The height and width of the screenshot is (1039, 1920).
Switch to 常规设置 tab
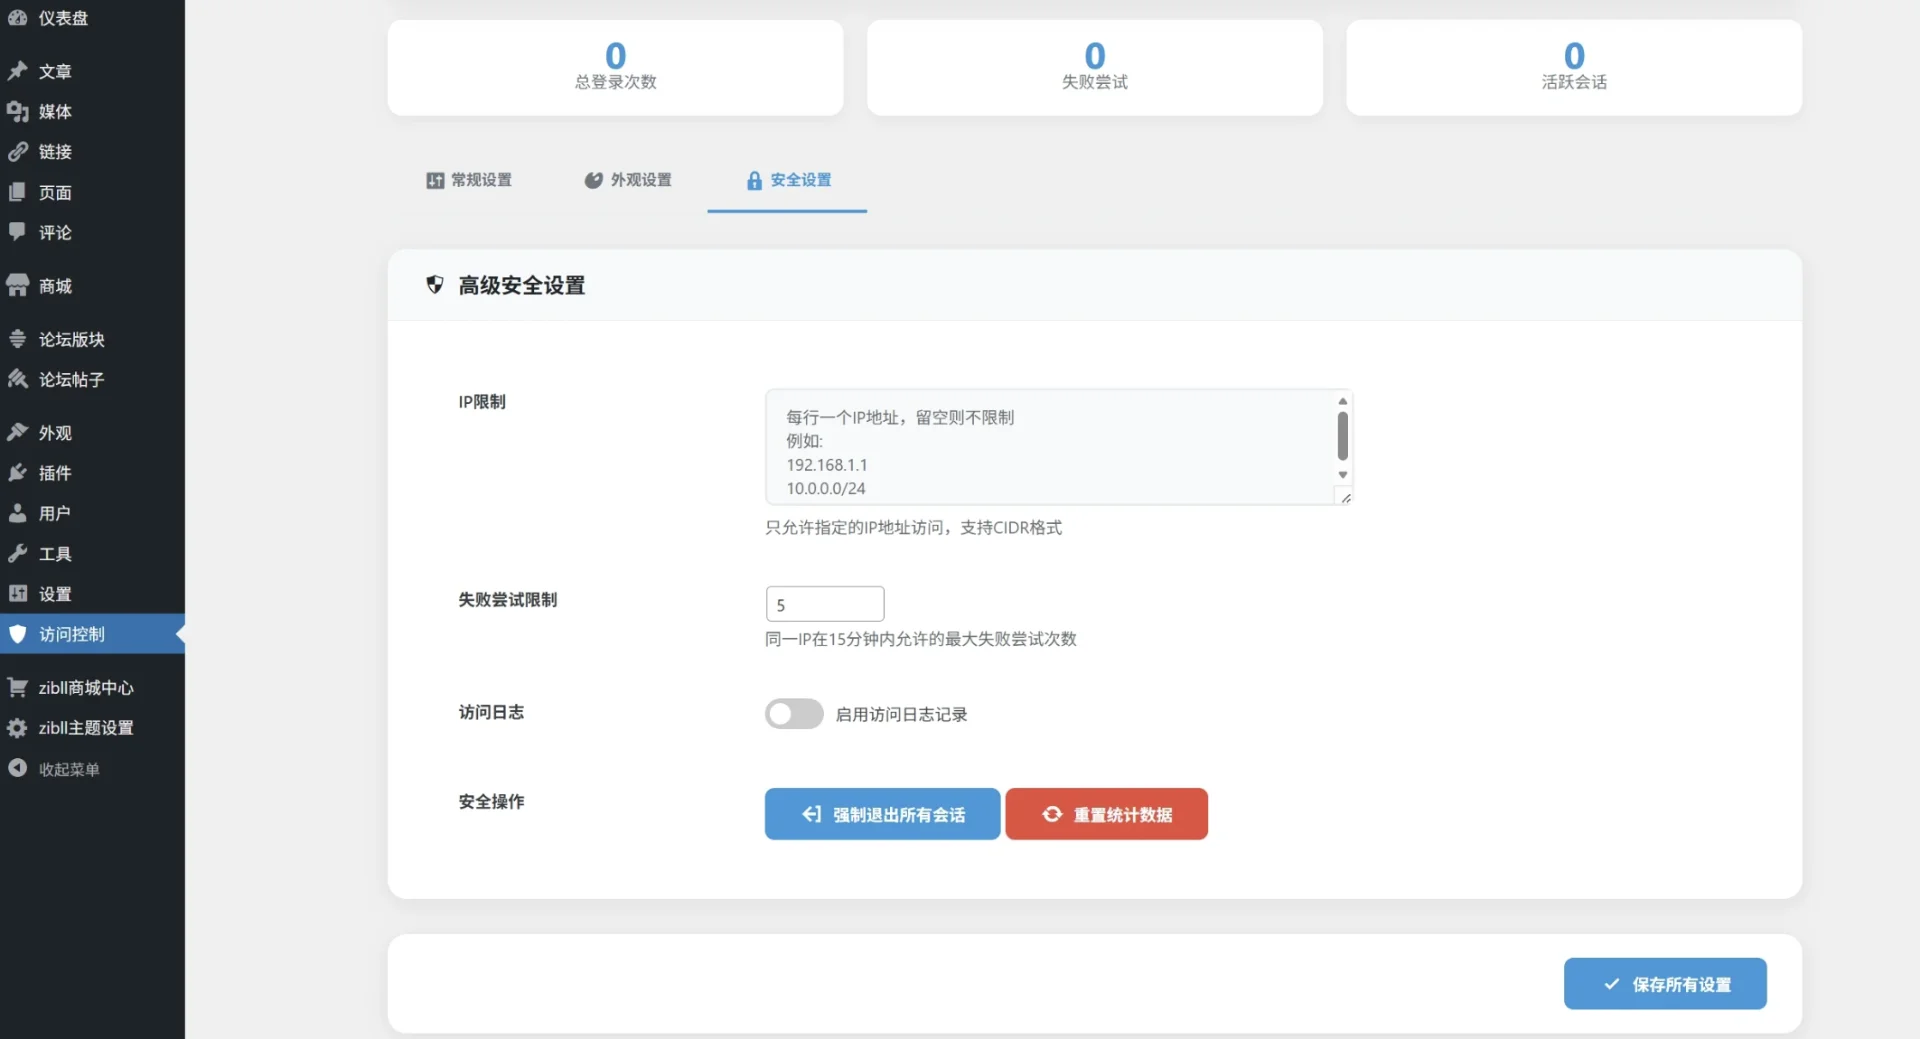[x=469, y=180]
